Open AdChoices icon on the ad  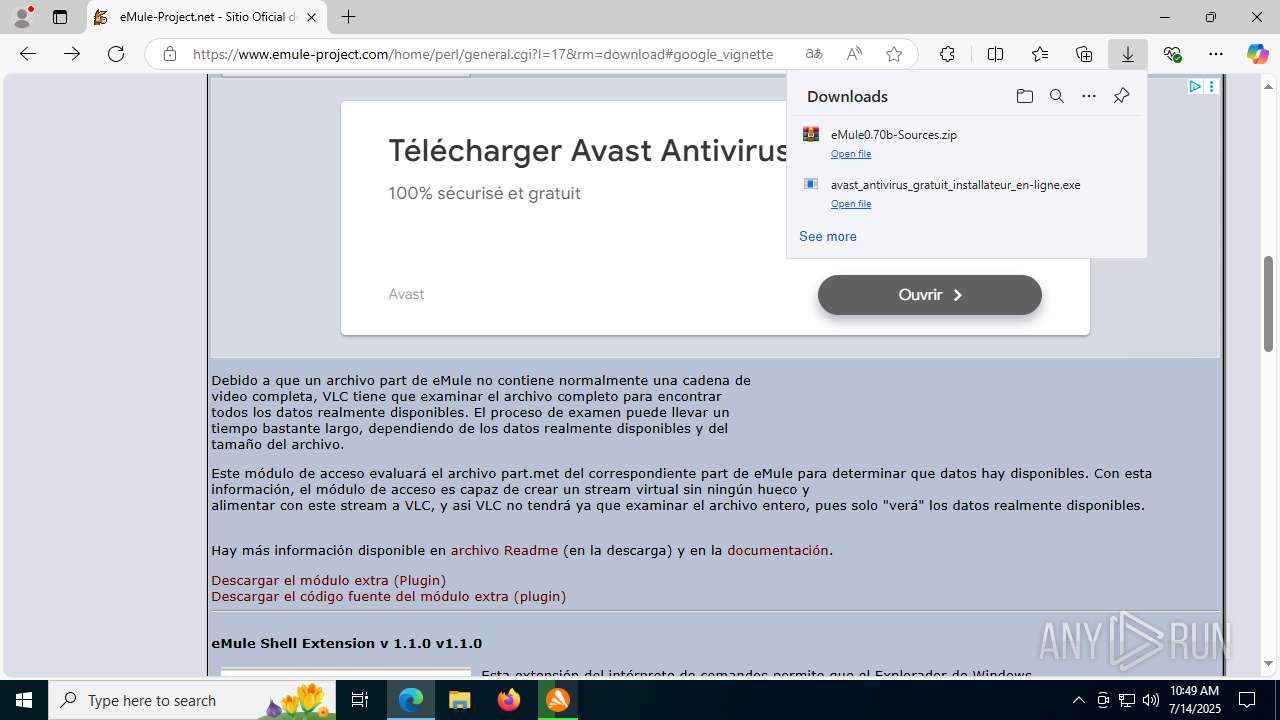click(x=1195, y=87)
